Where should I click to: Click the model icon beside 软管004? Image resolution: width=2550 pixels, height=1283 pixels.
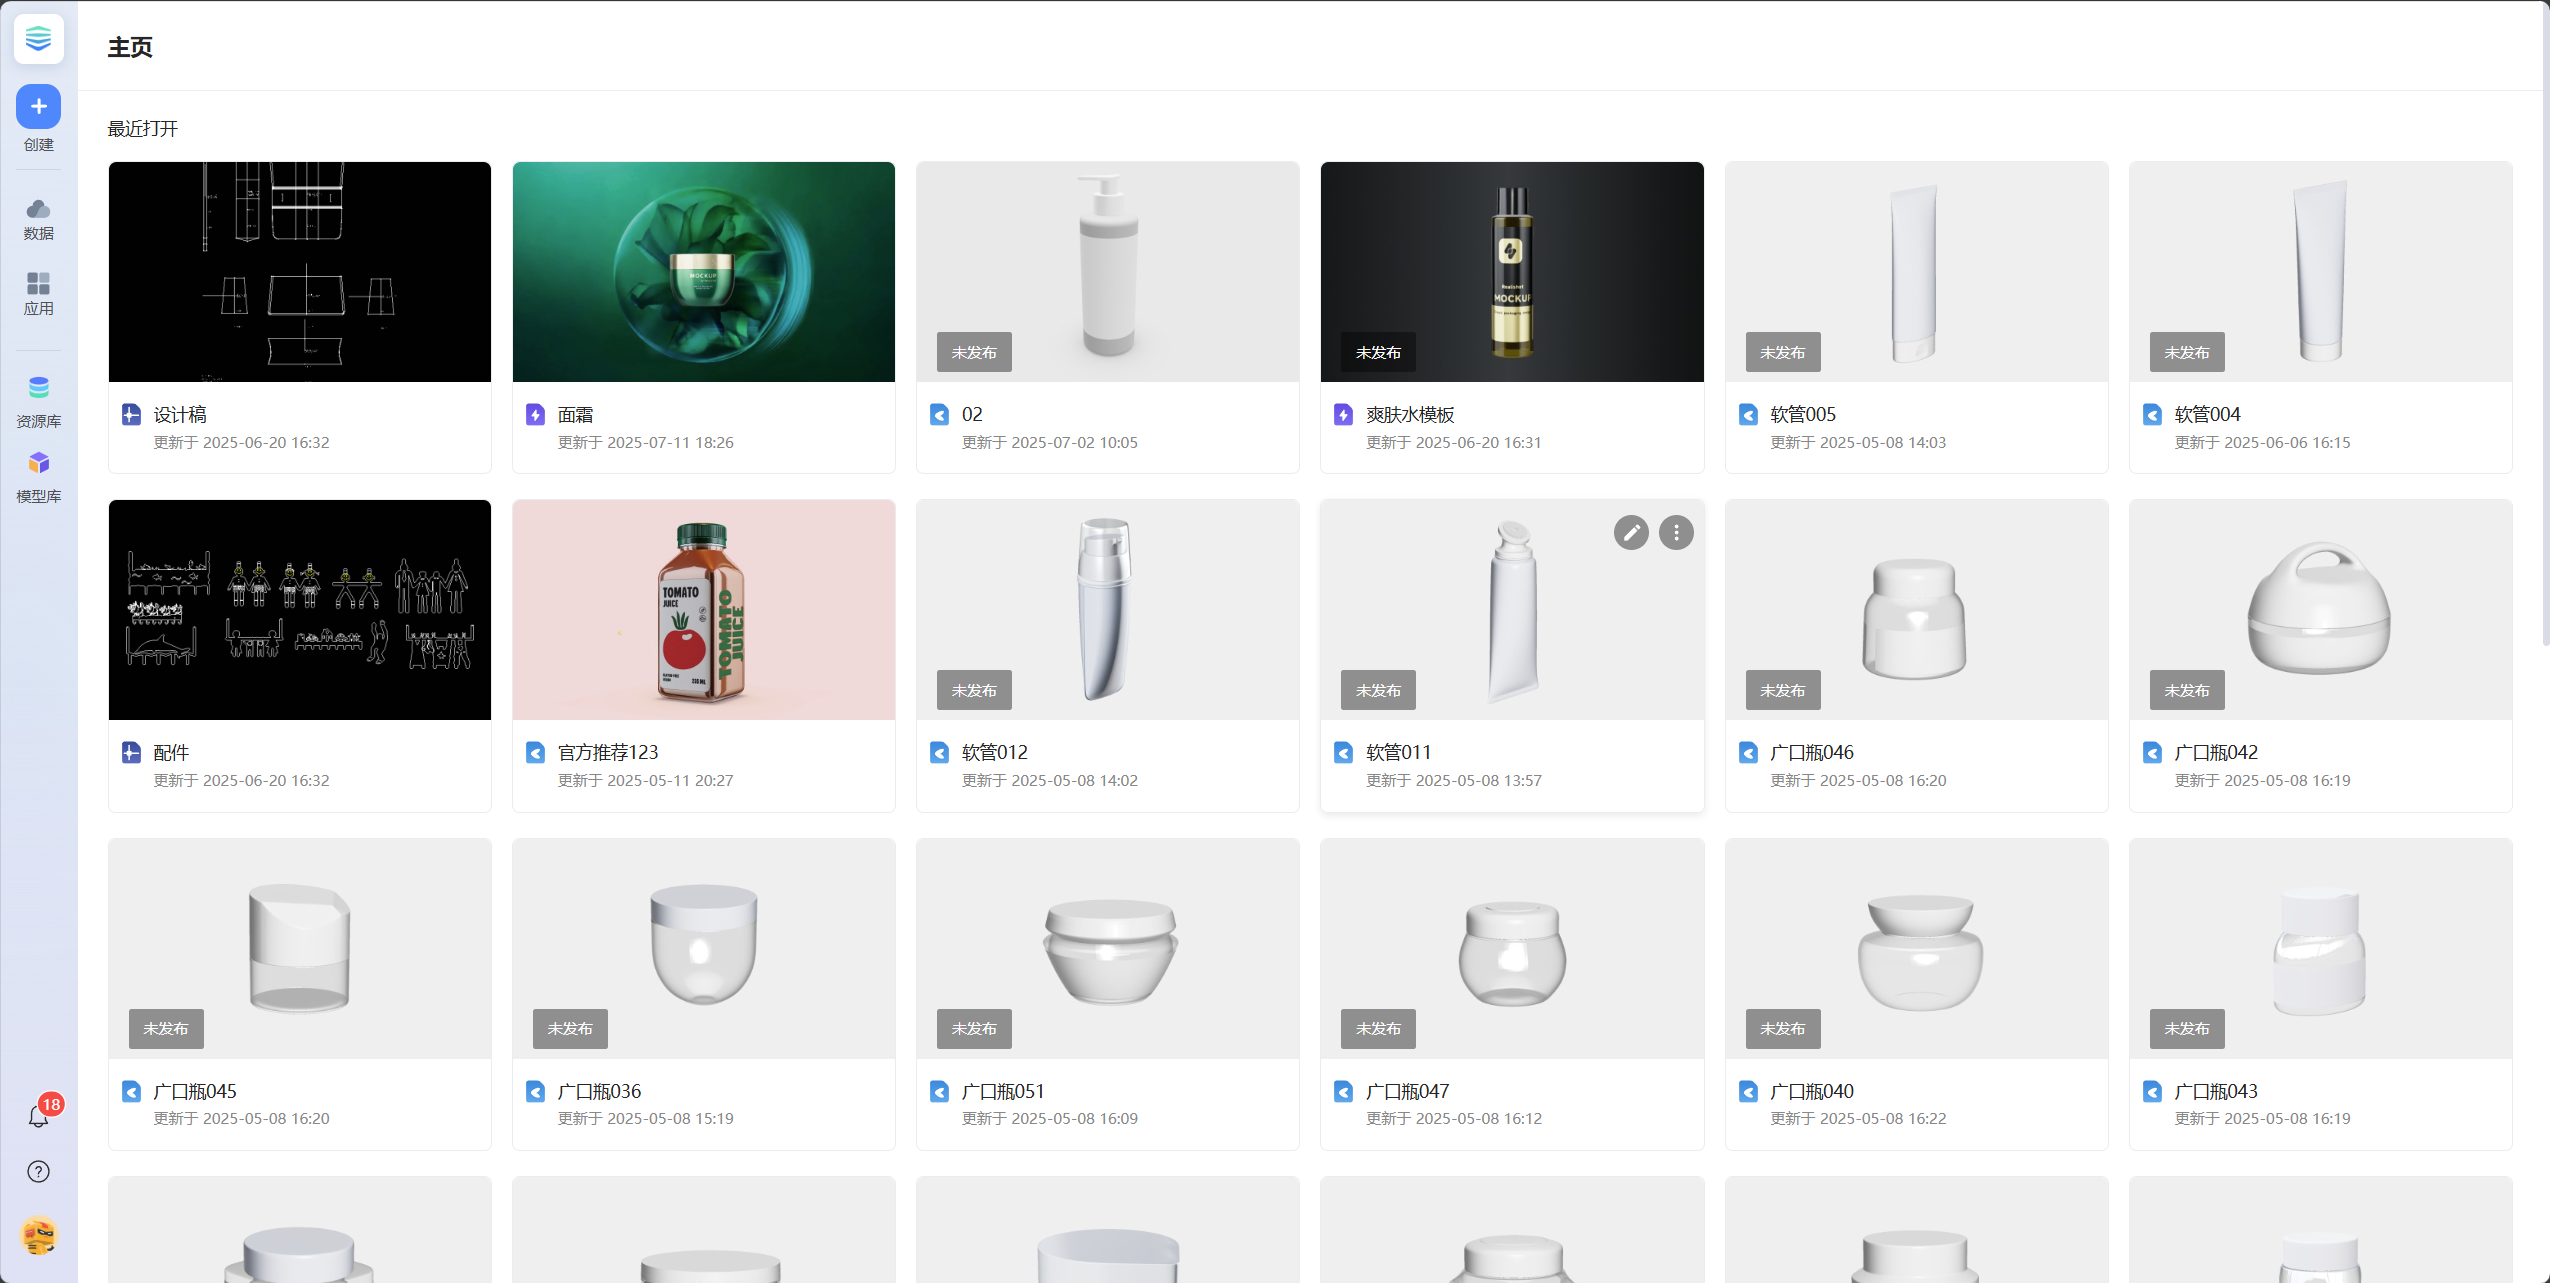pyautogui.click(x=2152, y=414)
